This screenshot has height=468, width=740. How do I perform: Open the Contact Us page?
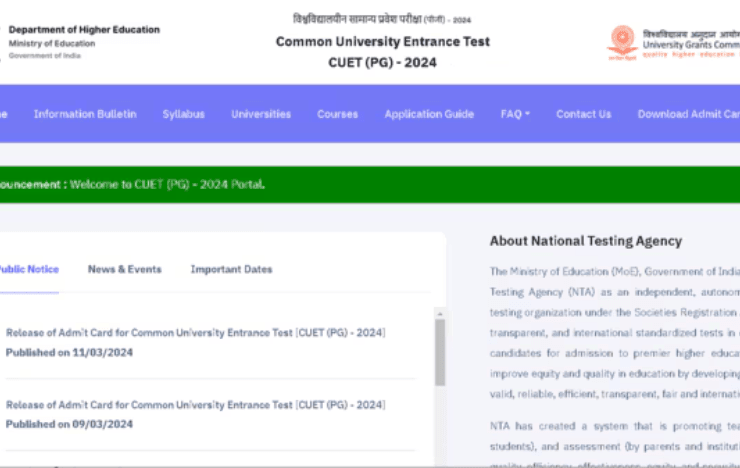[583, 114]
